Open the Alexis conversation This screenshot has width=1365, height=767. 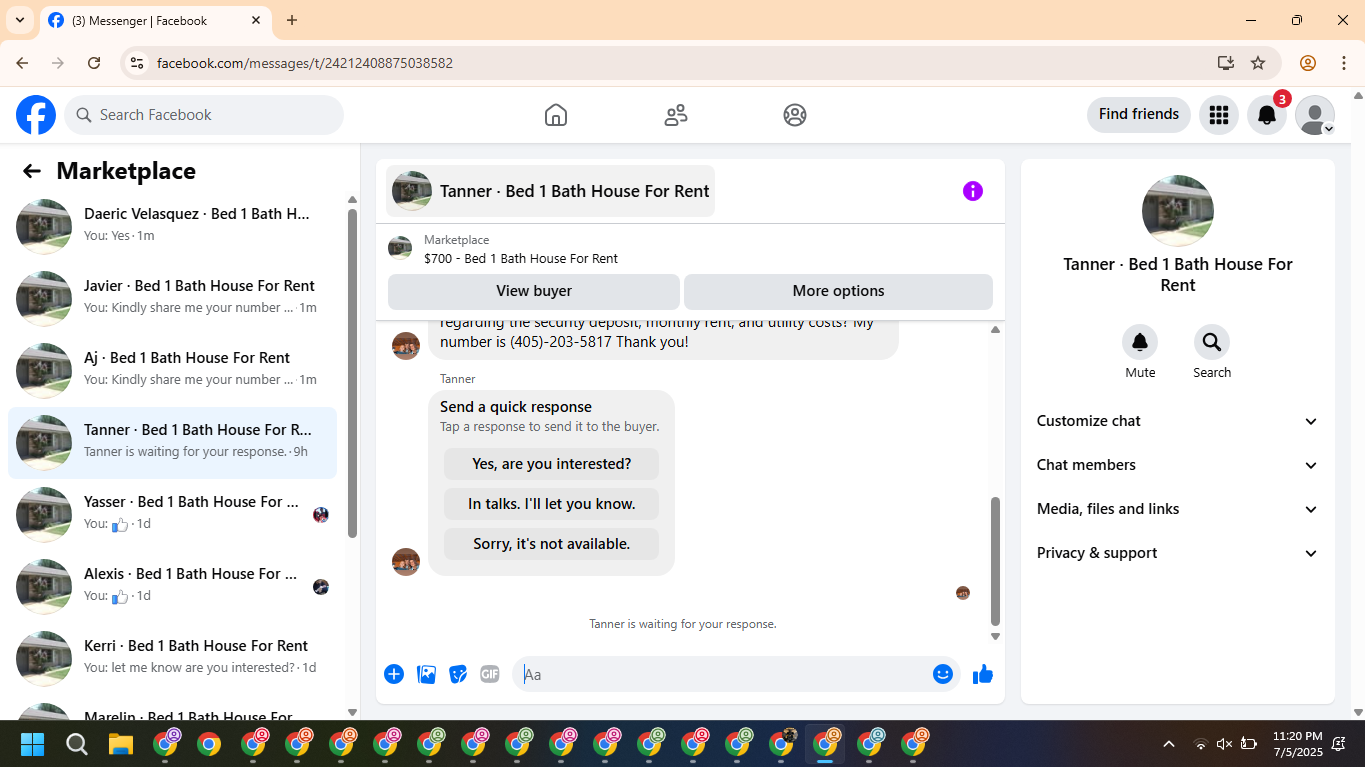click(172, 586)
